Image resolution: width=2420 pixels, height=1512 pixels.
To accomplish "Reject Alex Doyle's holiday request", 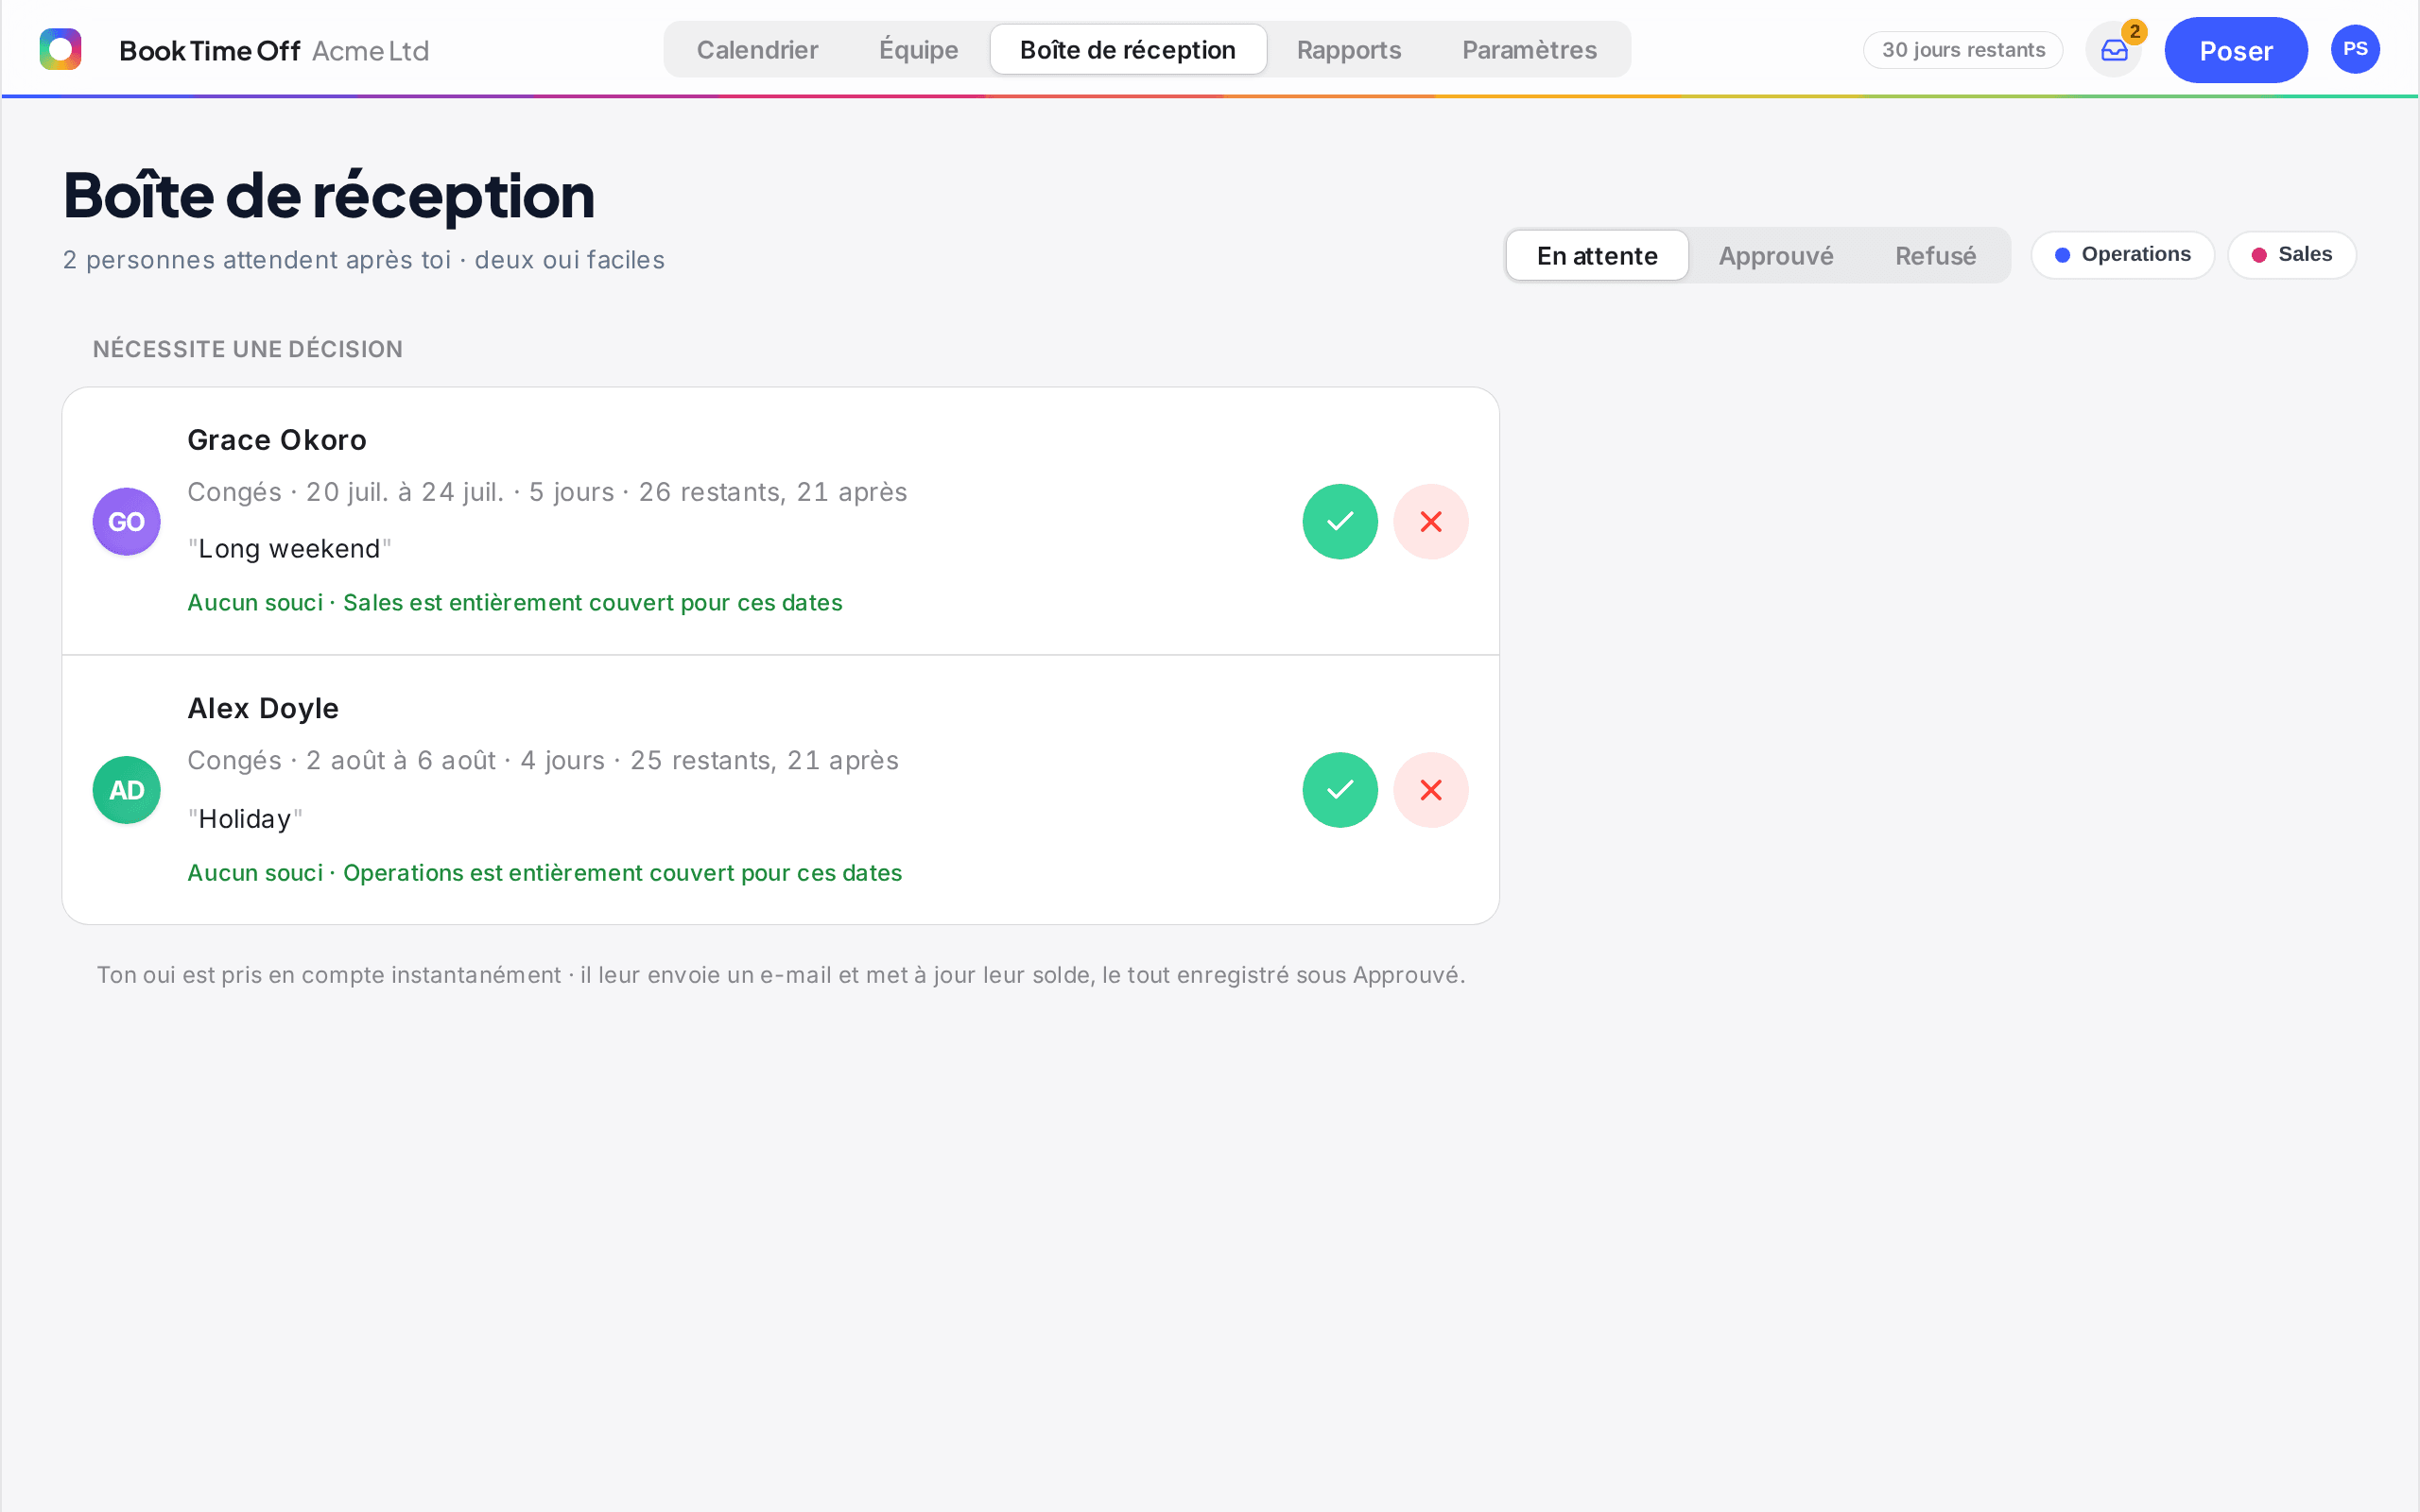I will (1431, 790).
